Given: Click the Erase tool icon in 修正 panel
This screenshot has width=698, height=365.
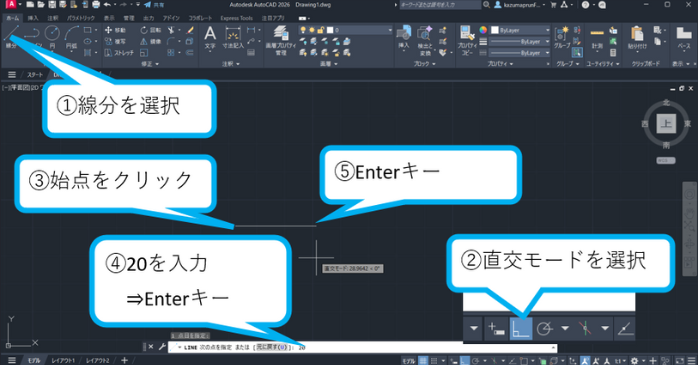Looking at the screenshot, I should [x=190, y=30].
